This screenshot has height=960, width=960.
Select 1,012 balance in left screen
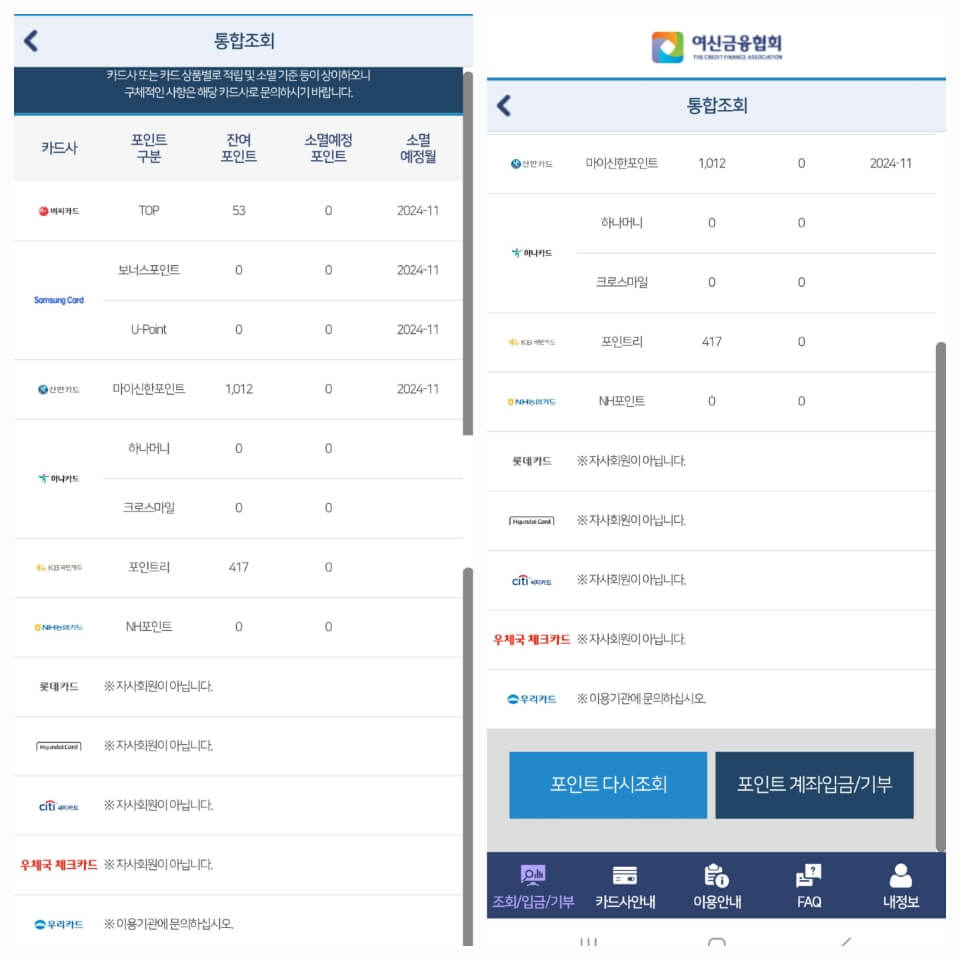tap(239, 389)
